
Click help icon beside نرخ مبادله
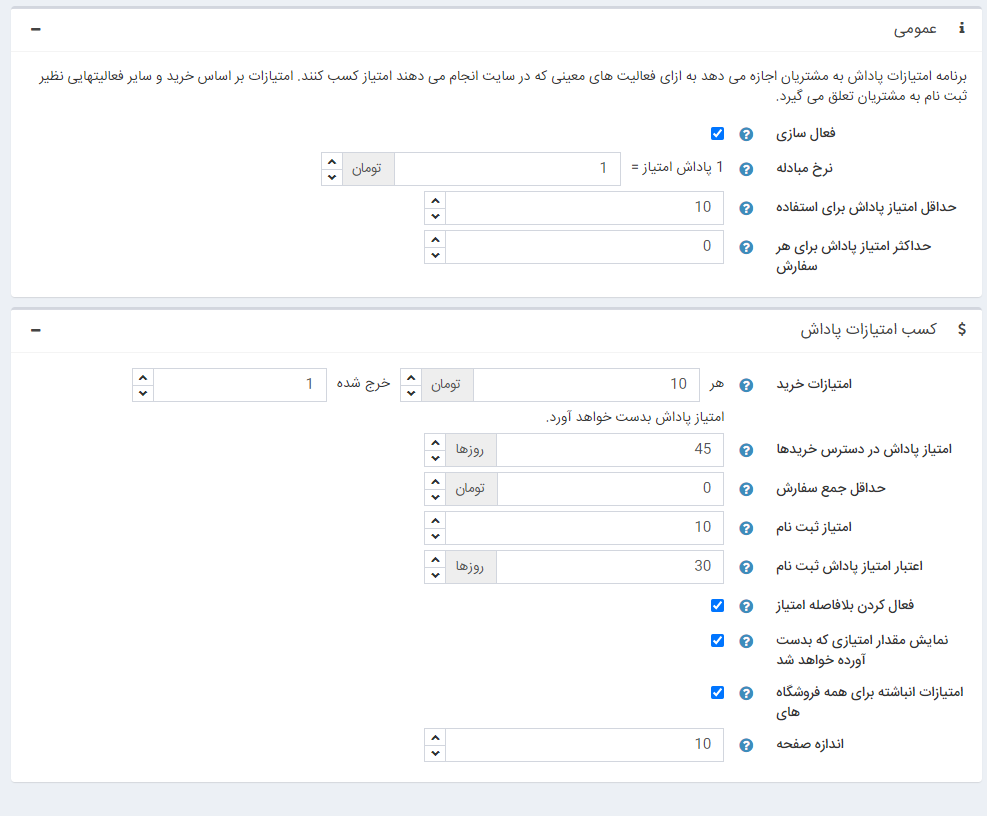pyautogui.click(x=745, y=169)
